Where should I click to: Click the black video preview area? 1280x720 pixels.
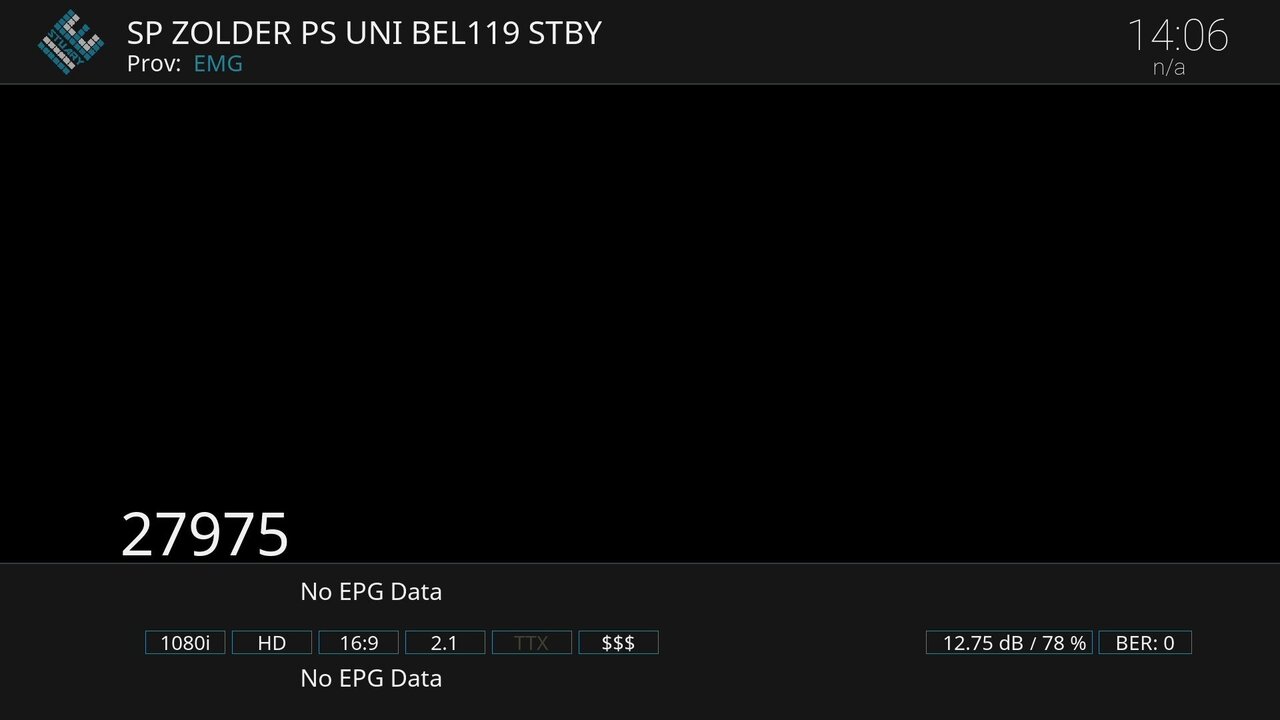tap(640, 300)
